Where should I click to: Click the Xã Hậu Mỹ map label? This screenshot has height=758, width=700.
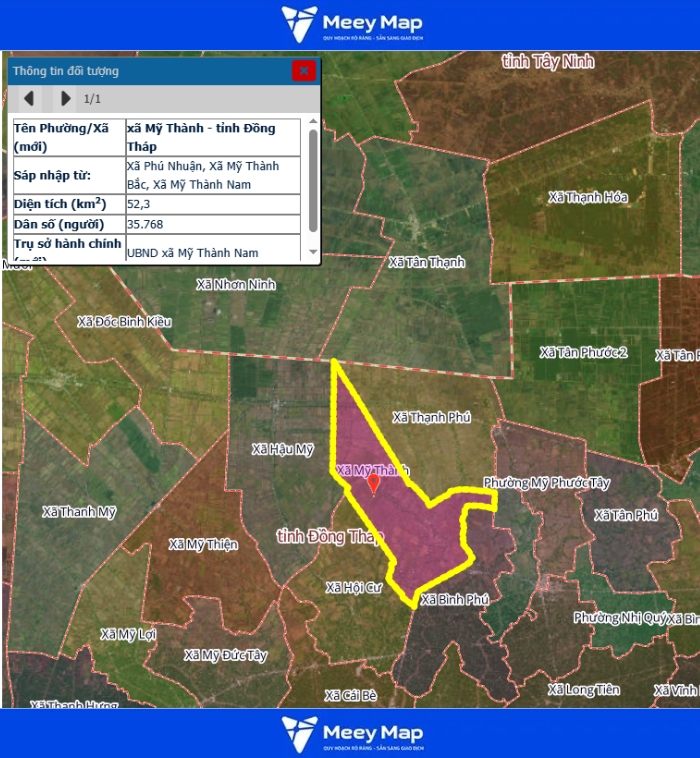[283, 450]
